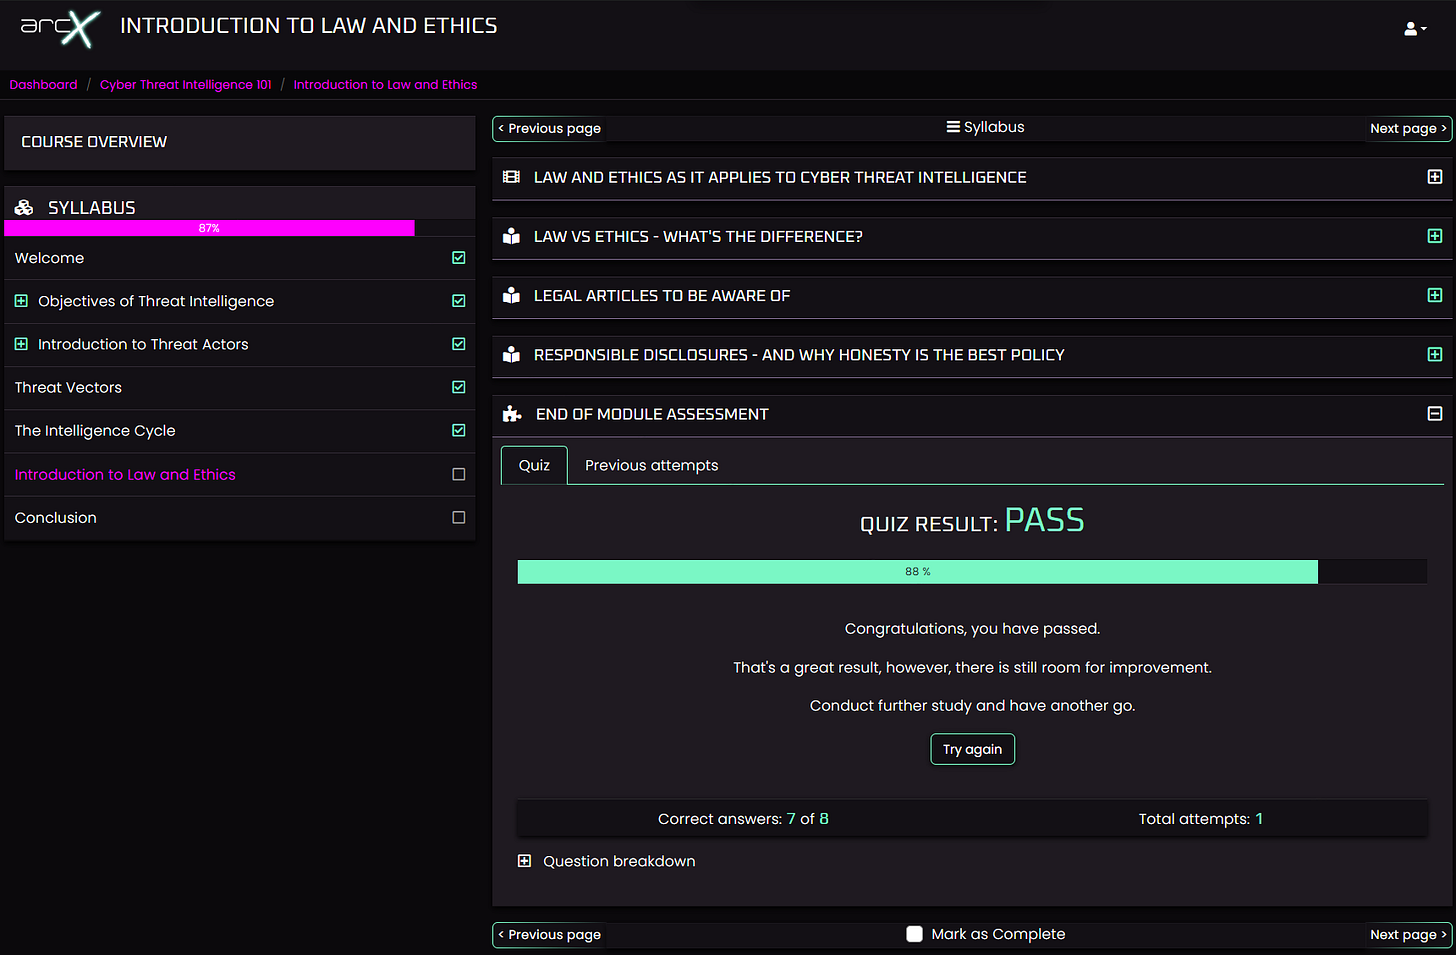This screenshot has height=955, width=1456.
Task: Select Threat Vectors in the syllabus list
Action: (68, 387)
